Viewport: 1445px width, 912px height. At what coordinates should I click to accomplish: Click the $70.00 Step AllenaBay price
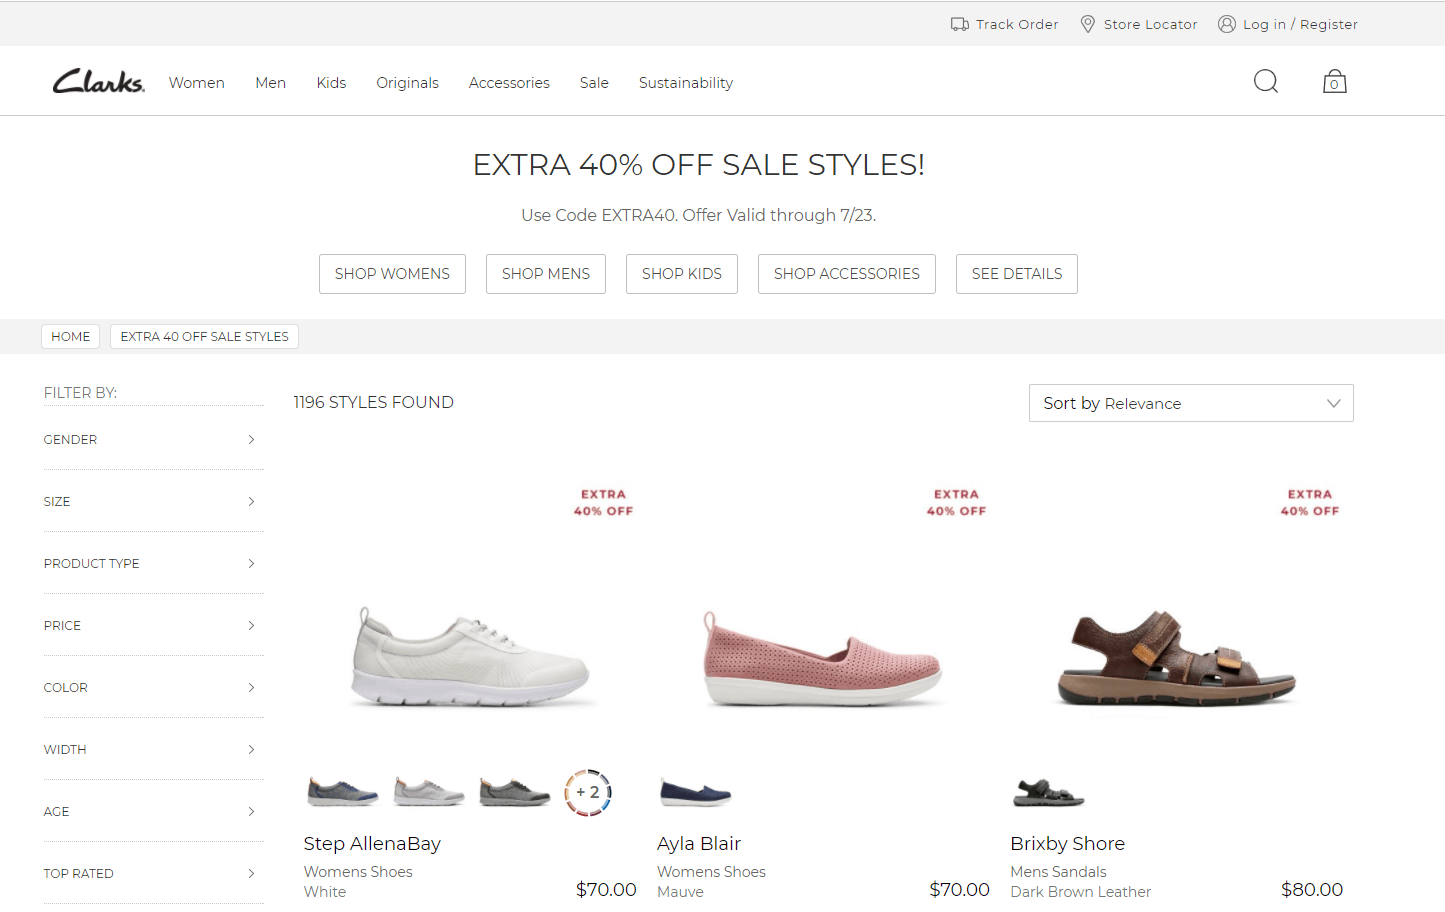click(x=606, y=890)
